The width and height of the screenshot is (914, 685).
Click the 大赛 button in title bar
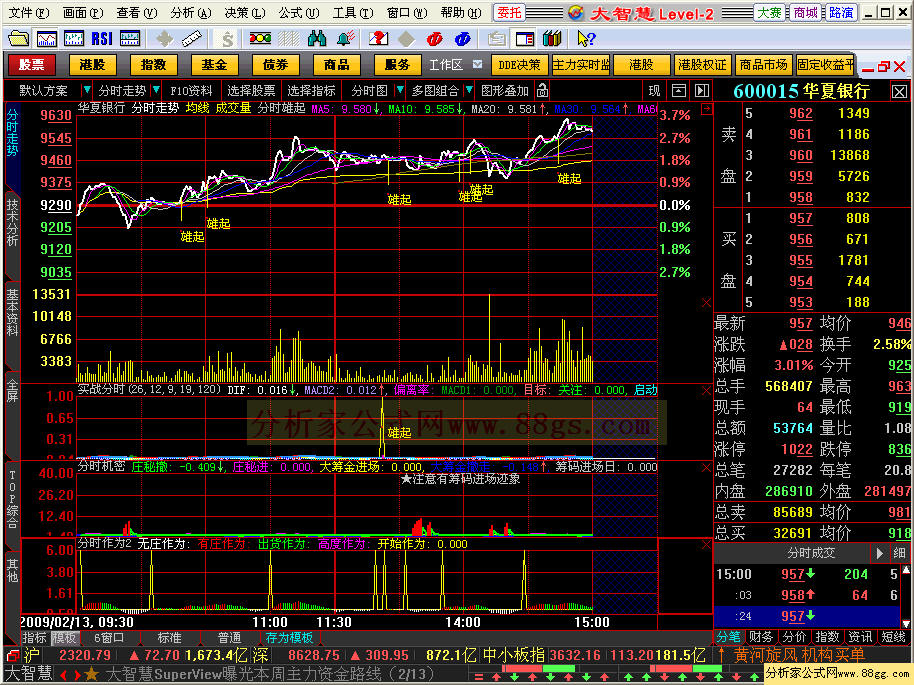(x=769, y=13)
